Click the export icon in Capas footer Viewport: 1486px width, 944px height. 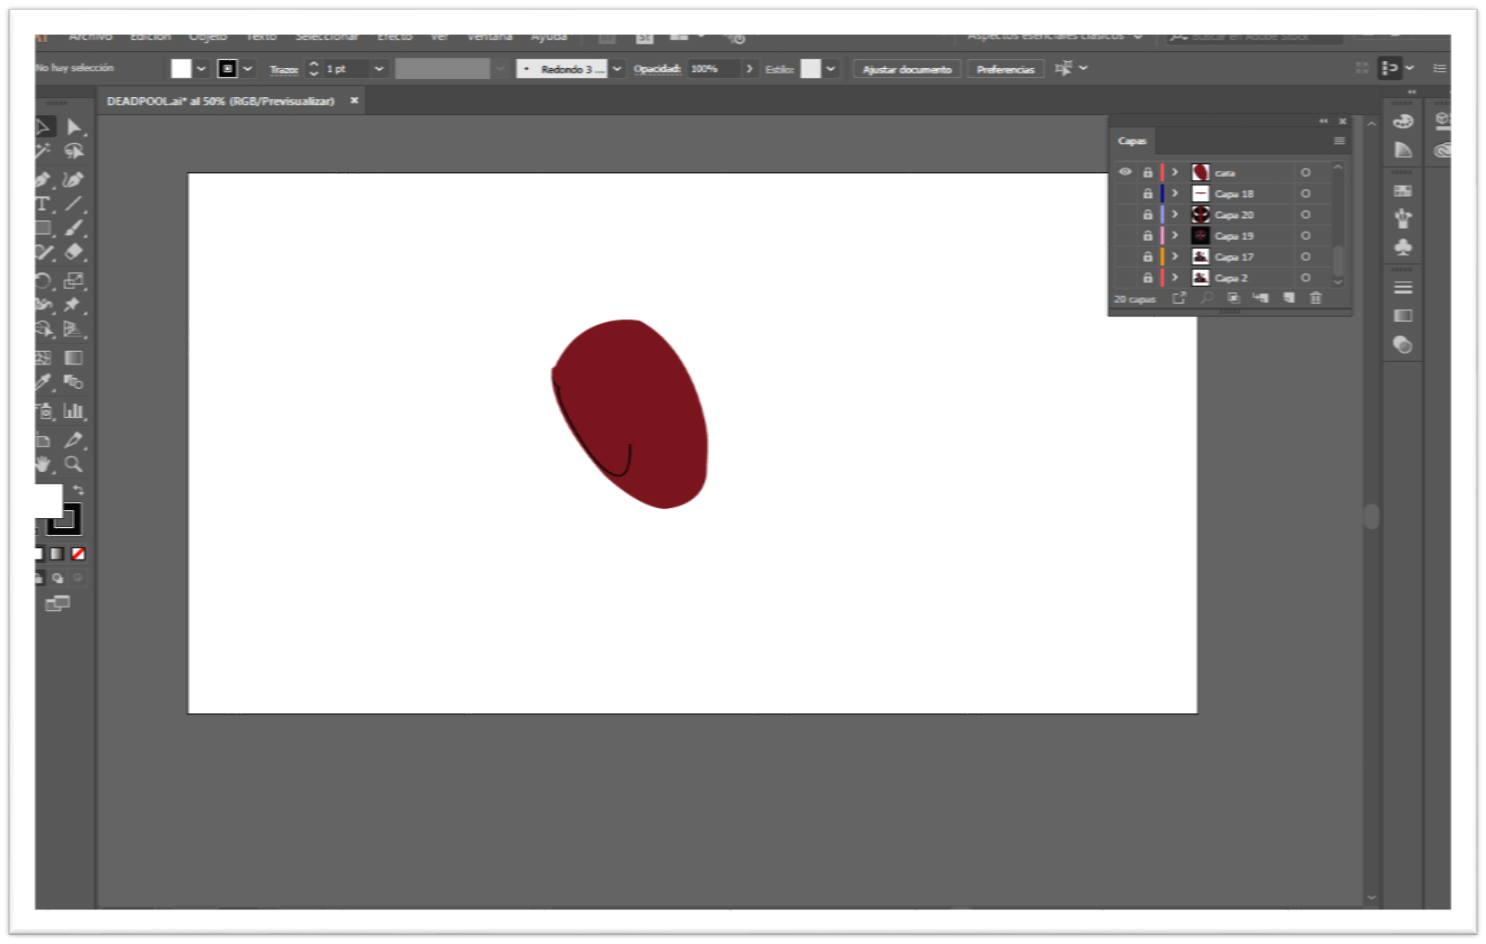[x=1179, y=298]
